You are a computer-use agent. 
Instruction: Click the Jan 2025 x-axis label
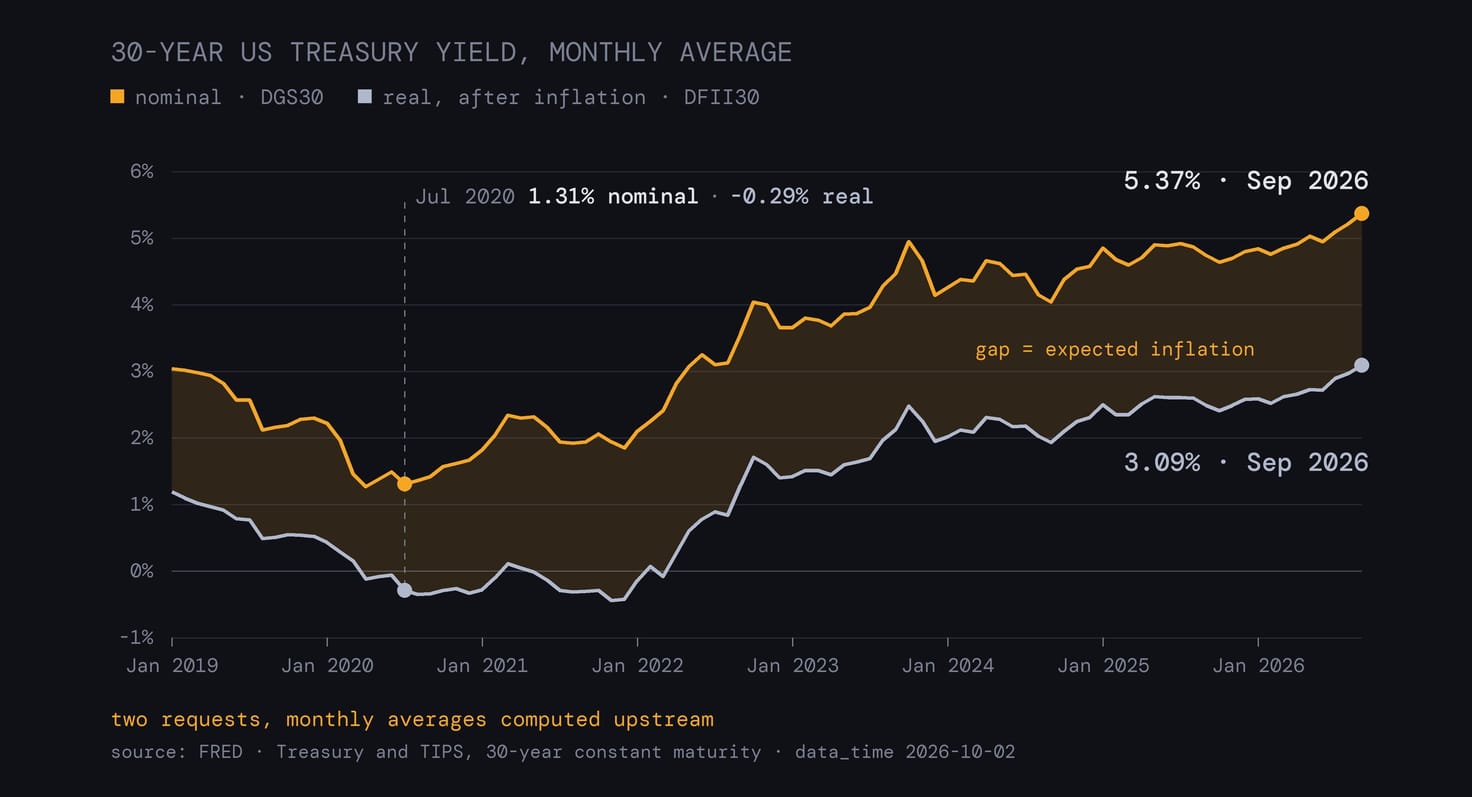pos(1103,665)
